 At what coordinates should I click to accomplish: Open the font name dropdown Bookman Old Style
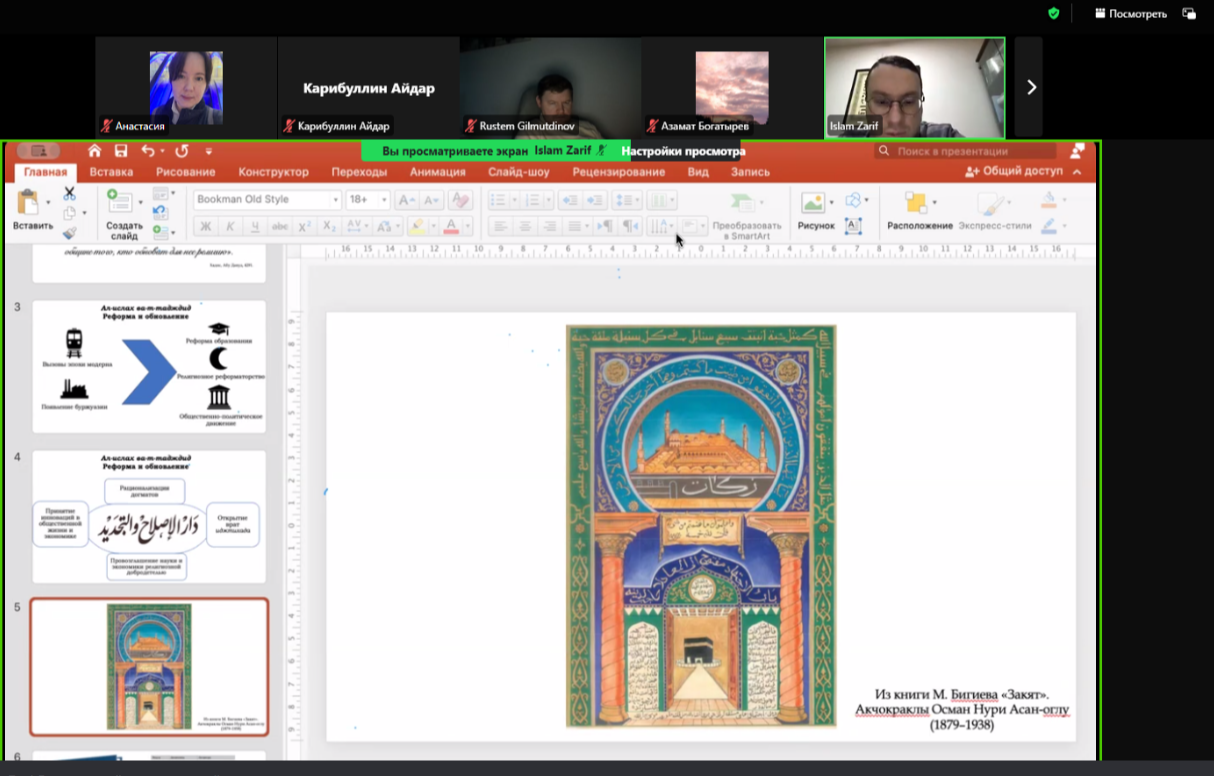coord(335,200)
